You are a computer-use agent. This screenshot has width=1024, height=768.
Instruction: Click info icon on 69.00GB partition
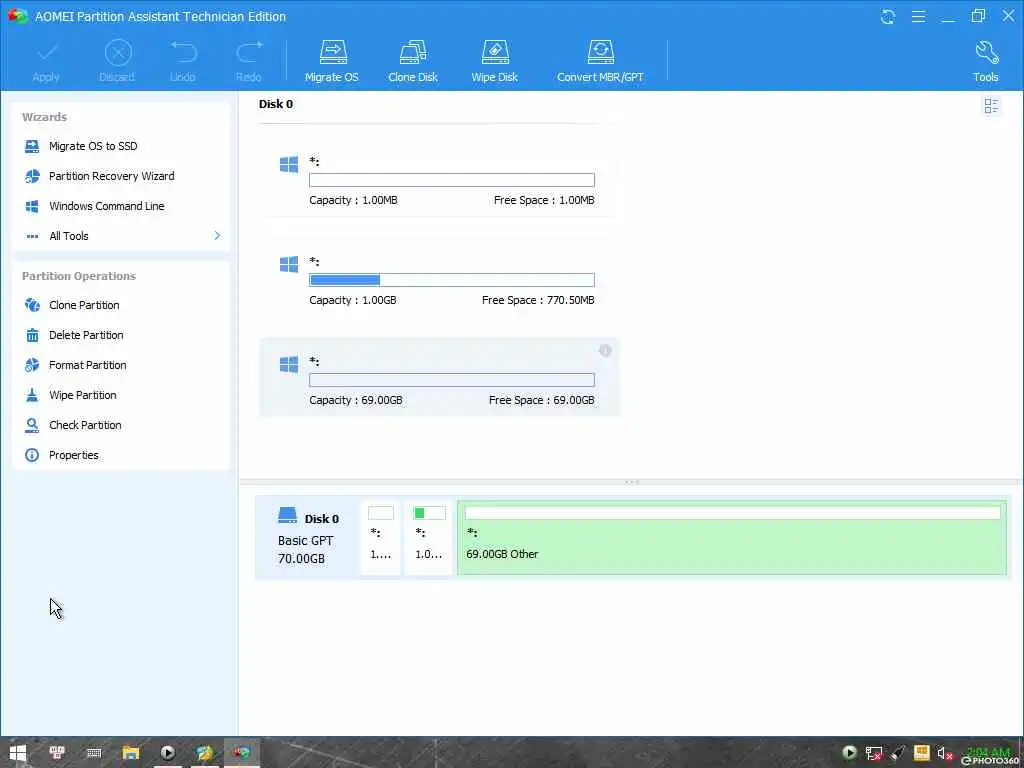(x=605, y=351)
